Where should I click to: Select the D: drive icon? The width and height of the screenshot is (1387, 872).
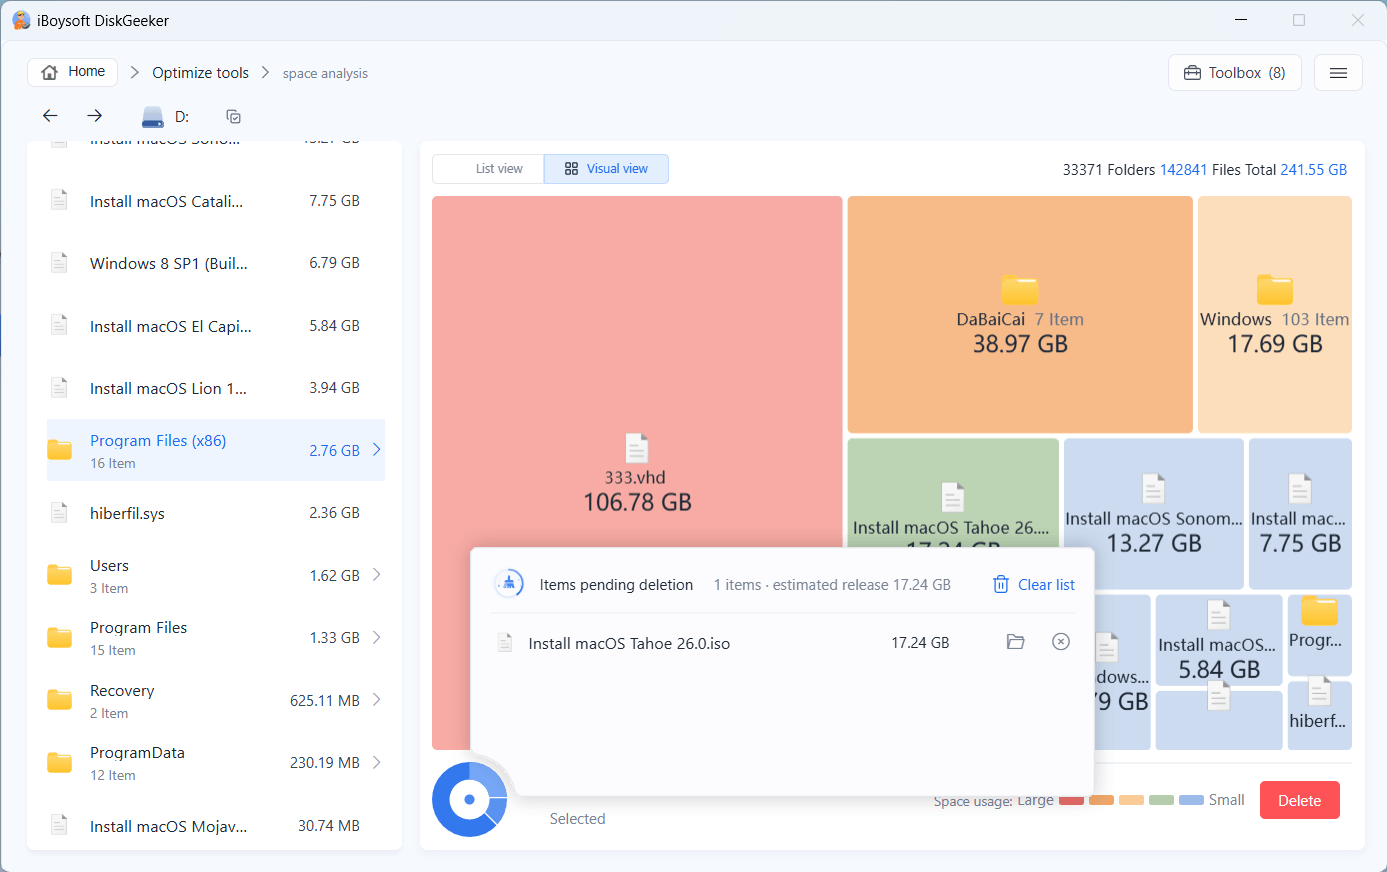pyautogui.click(x=153, y=117)
